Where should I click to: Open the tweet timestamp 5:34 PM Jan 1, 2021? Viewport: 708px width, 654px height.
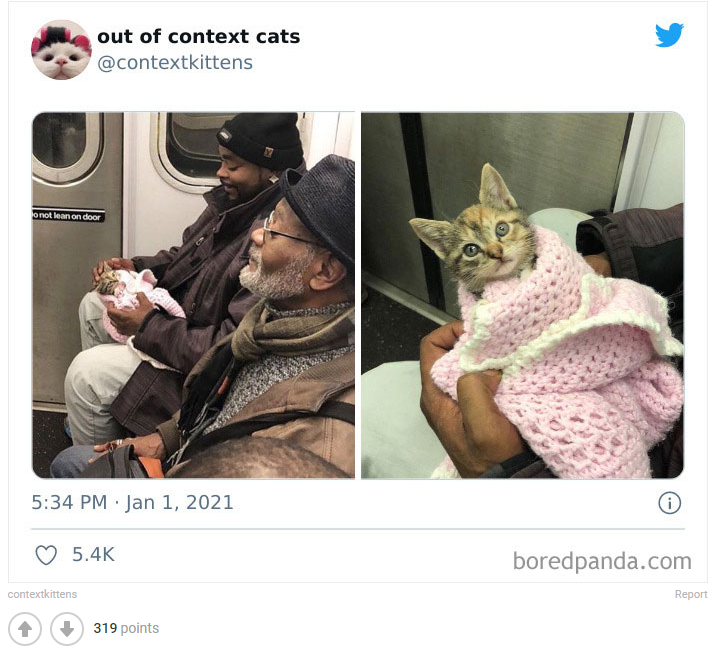click(x=132, y=502)
